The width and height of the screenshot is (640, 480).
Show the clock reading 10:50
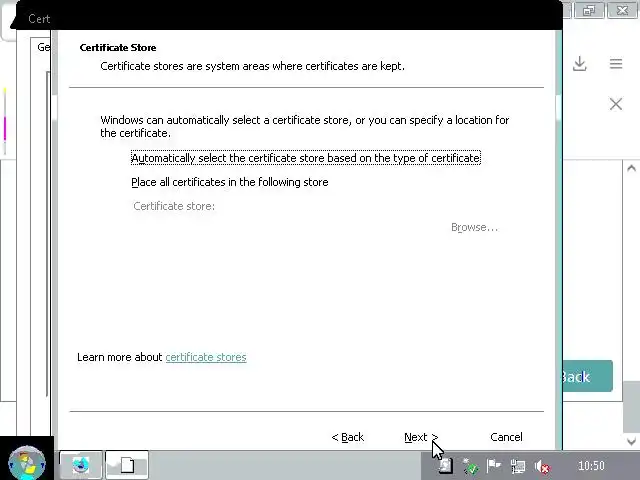pyautogui.click(x=591, y=466)
